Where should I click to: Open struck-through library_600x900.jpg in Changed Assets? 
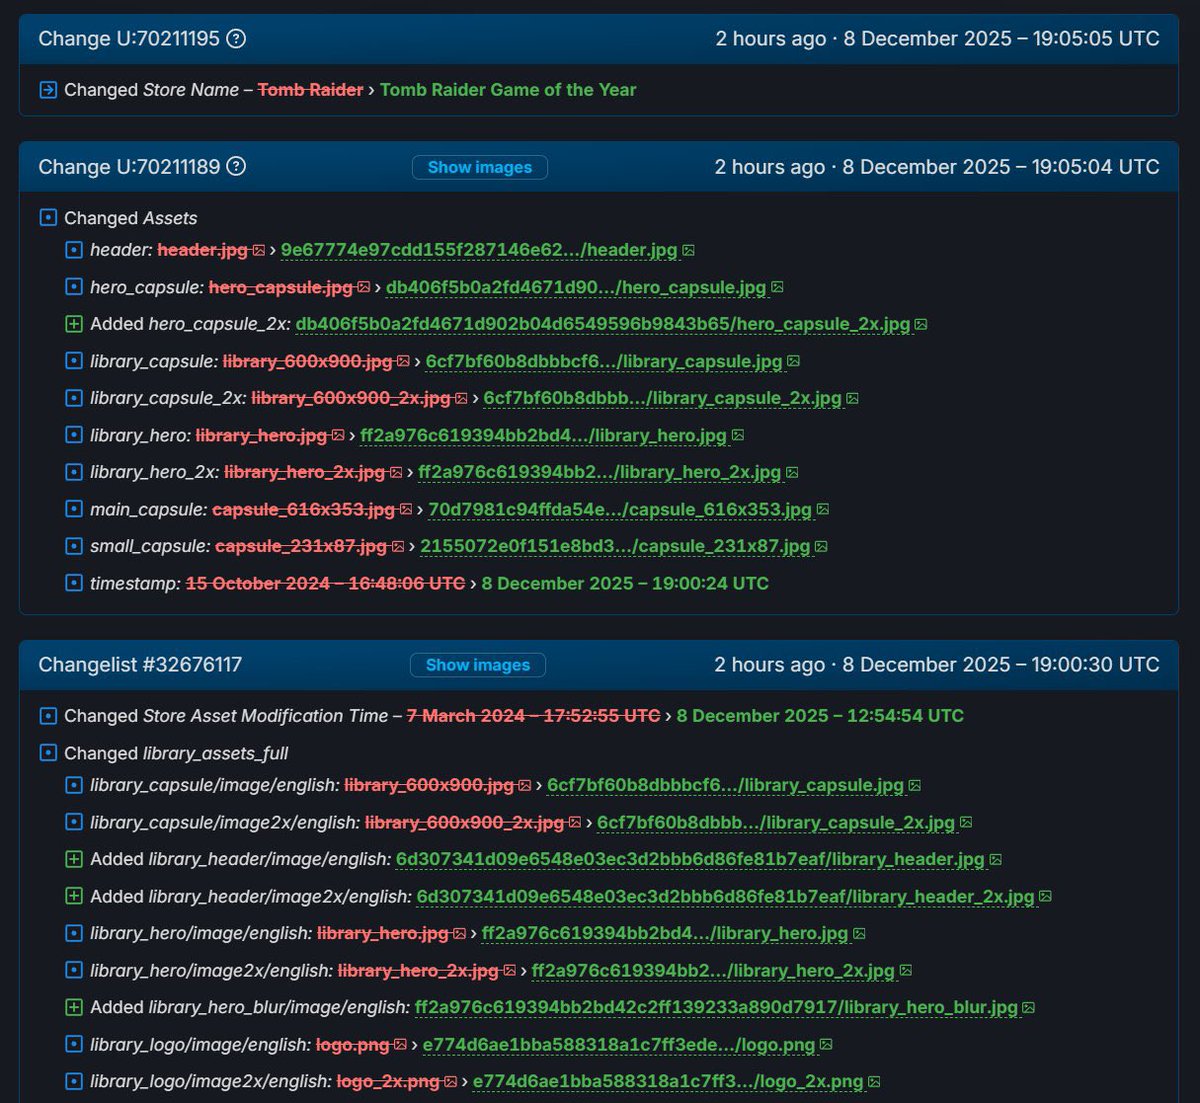(308, 361)
